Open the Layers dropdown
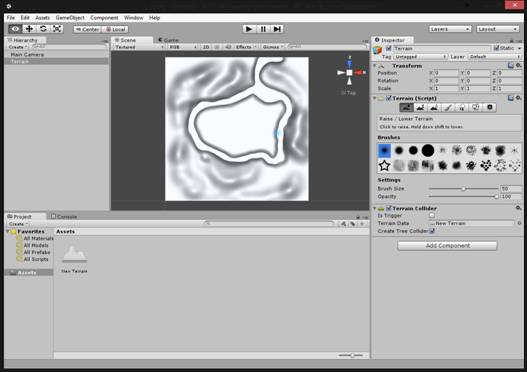This screenshot has height=372, width=527. (450, 29)
